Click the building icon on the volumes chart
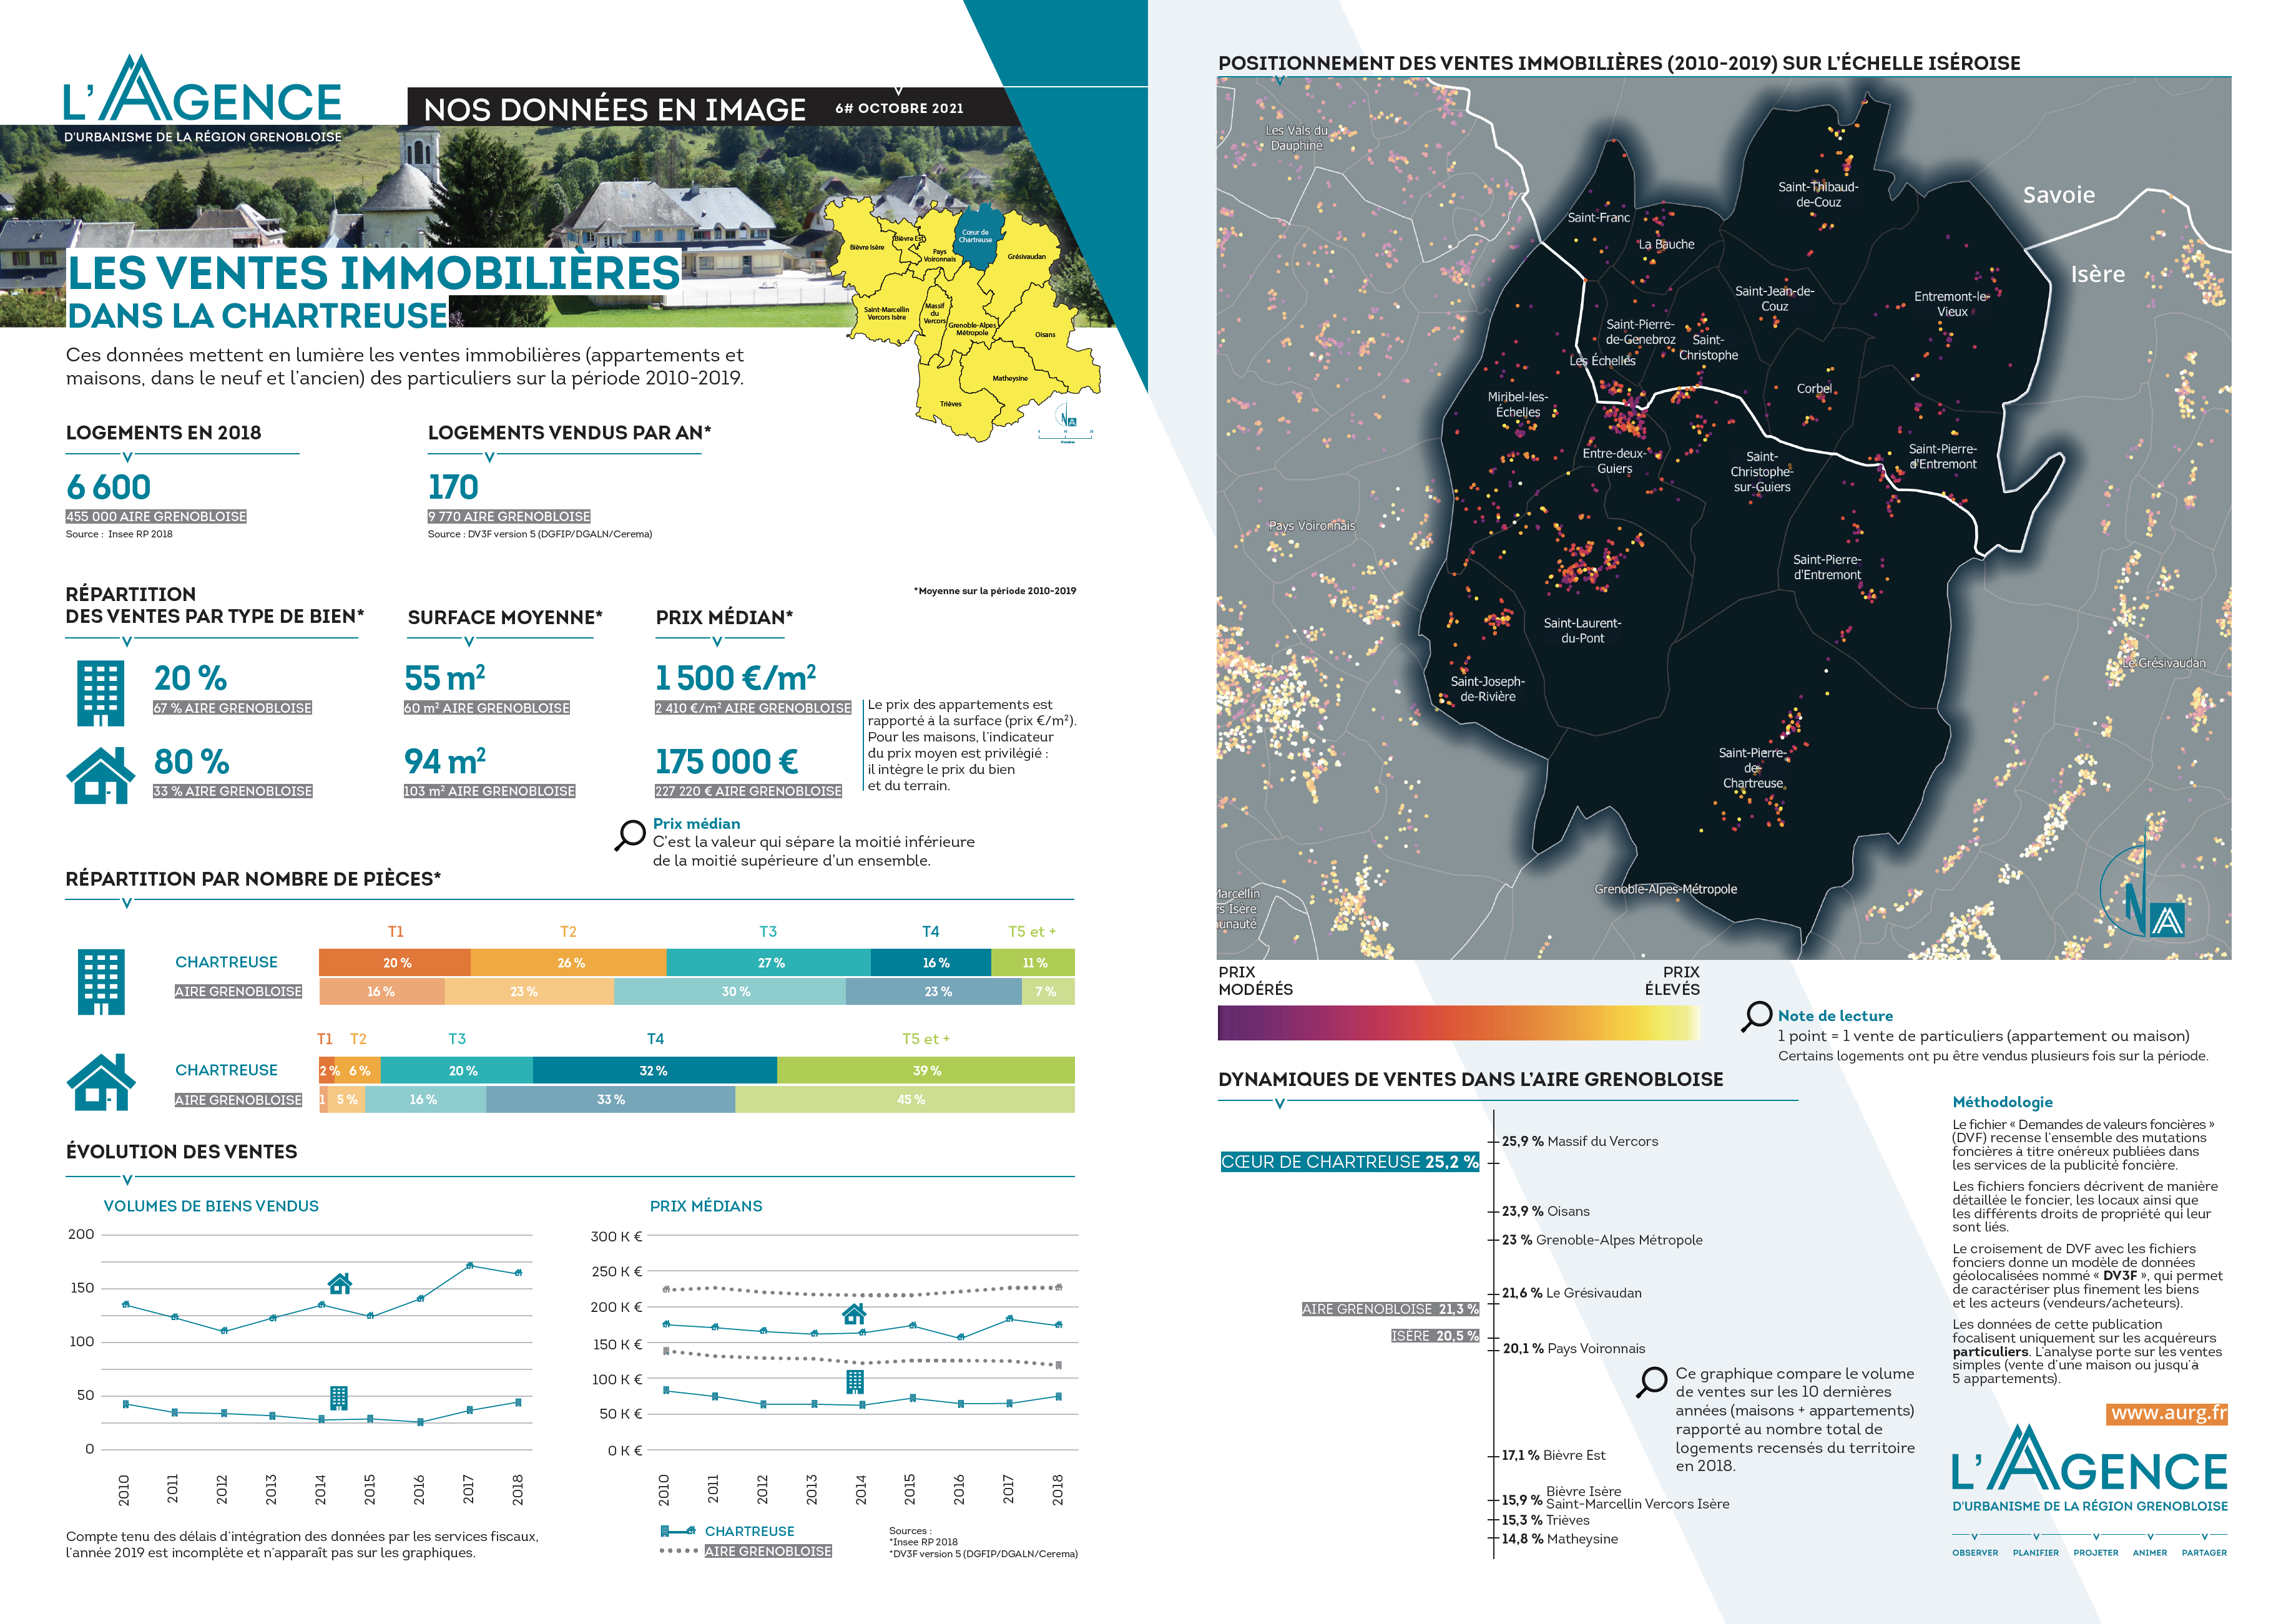2296x1624 pixels. pyautogui.click(x=339, y=1397)
